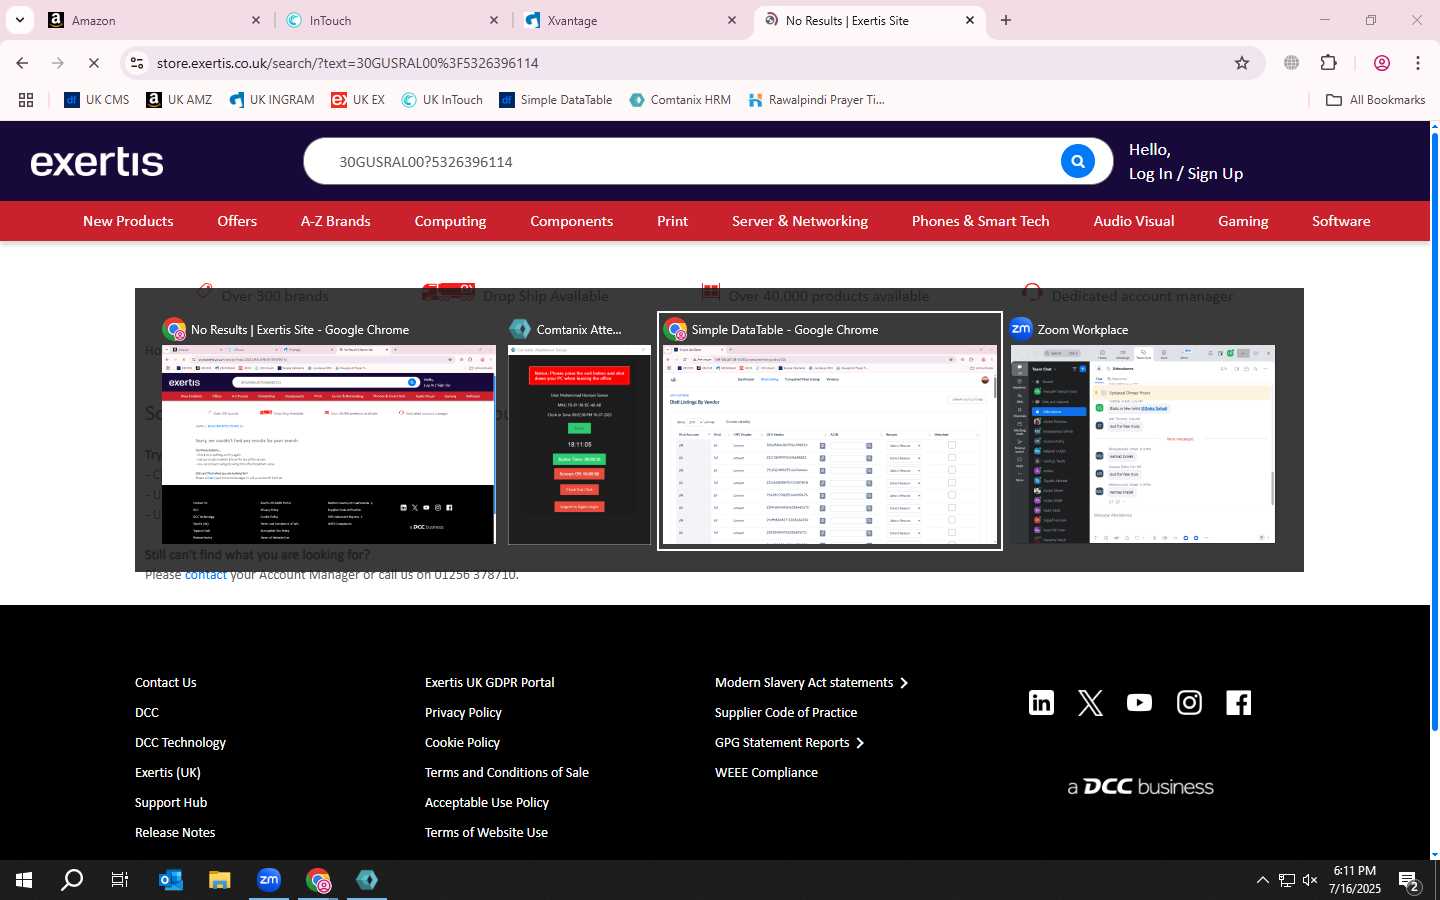Open Zoom from the taskbar
The height and width of the screenshot is (900, 1440).
[269, 880]
